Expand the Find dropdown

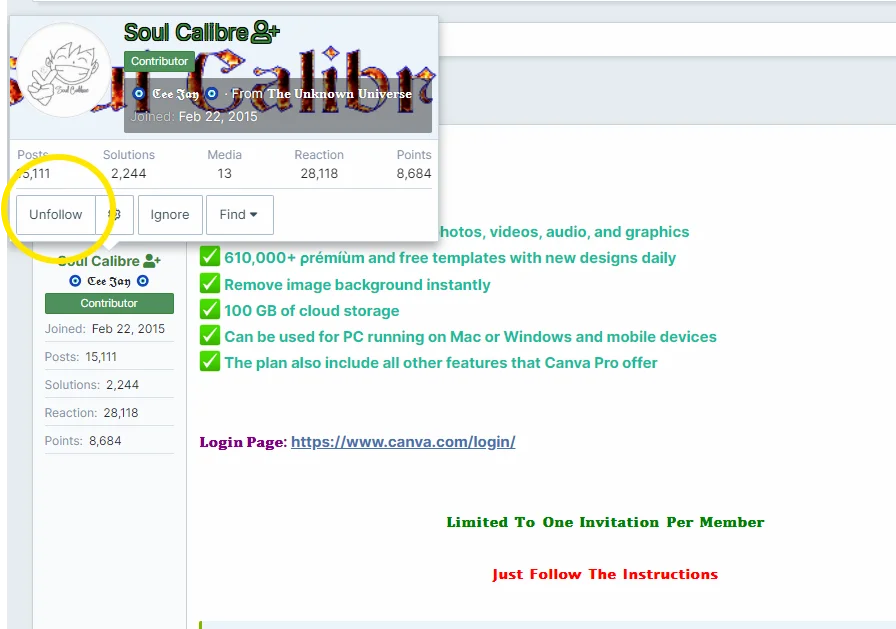point(239,215)
